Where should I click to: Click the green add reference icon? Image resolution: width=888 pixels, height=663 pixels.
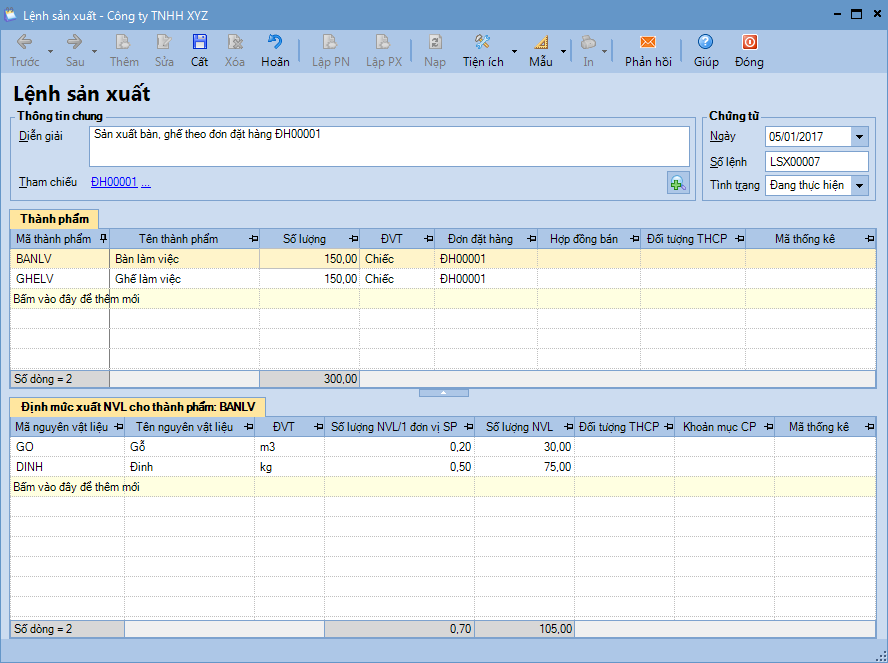tap(678, 183)
